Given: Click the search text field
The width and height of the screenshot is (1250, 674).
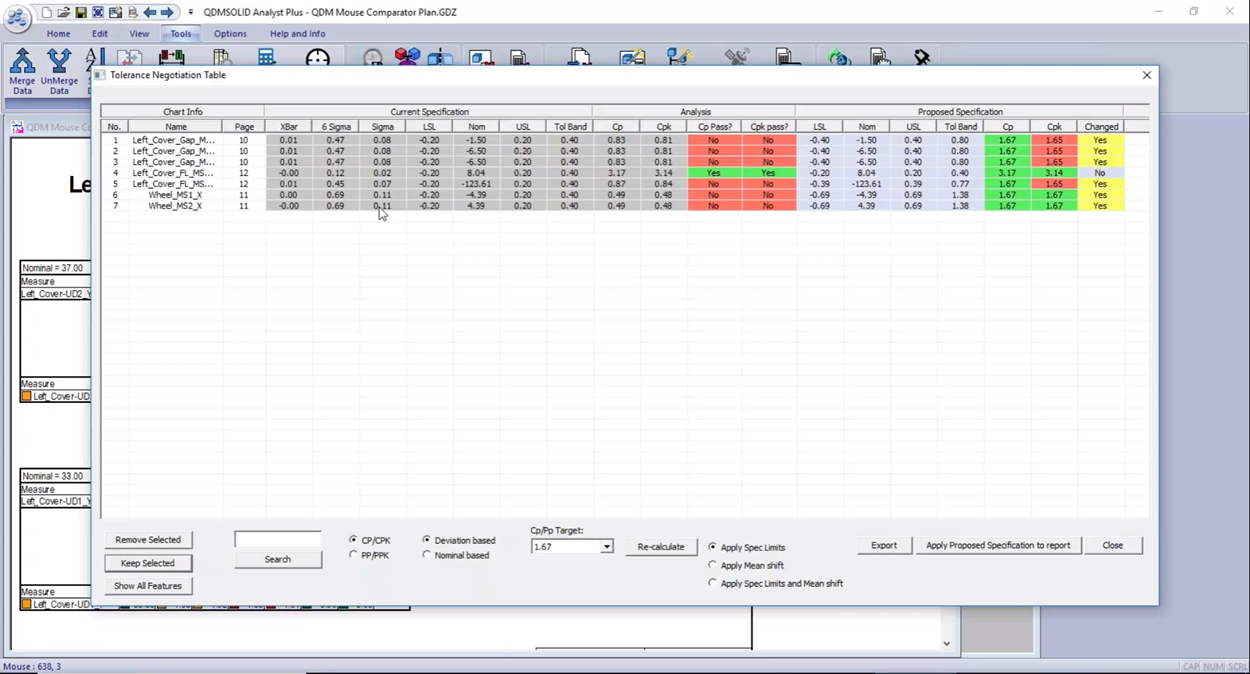Looking at the screenshot, I should point(278,540).
